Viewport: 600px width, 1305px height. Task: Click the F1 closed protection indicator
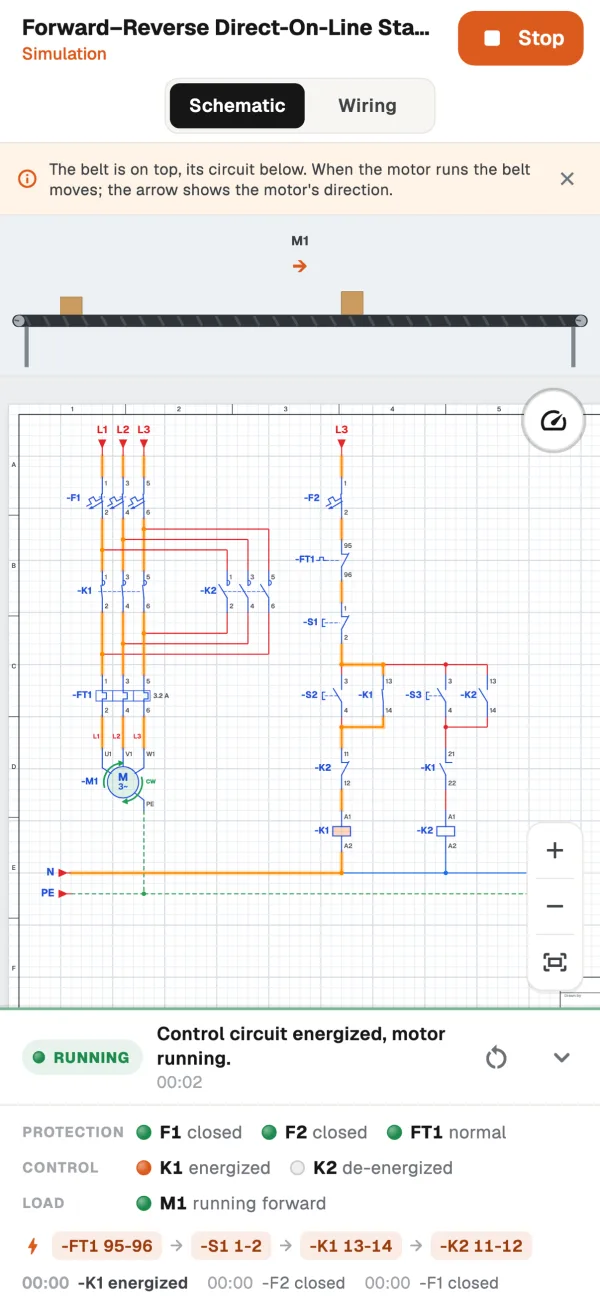(x=189, y=1133)
